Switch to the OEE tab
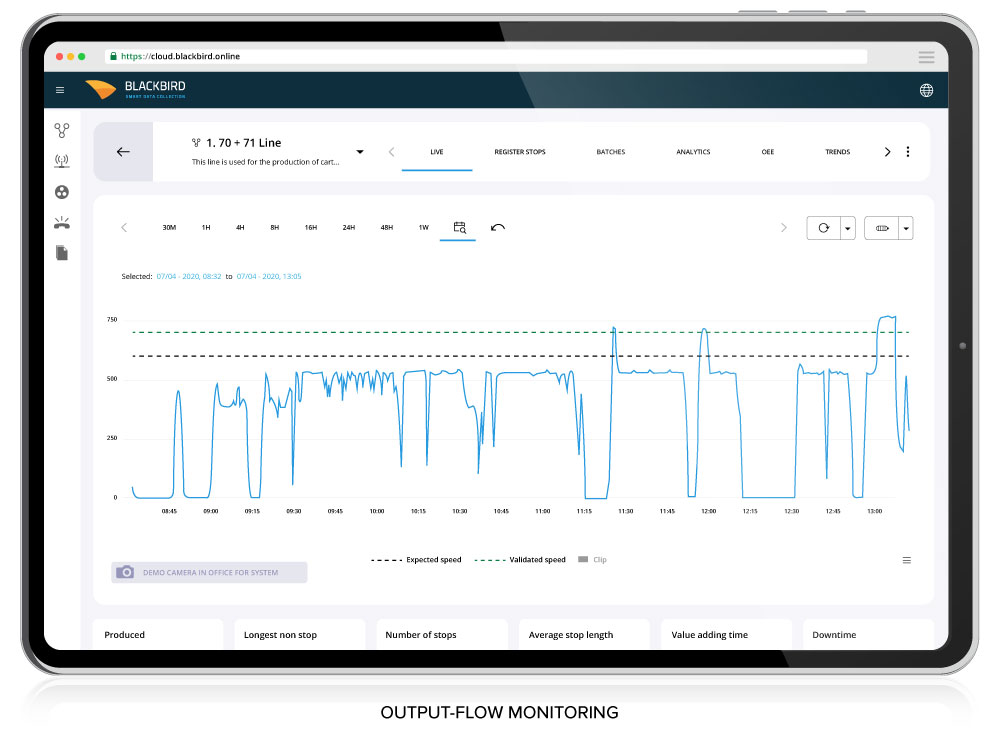Viewport: 1000px width, 743px height. point(768,152)
